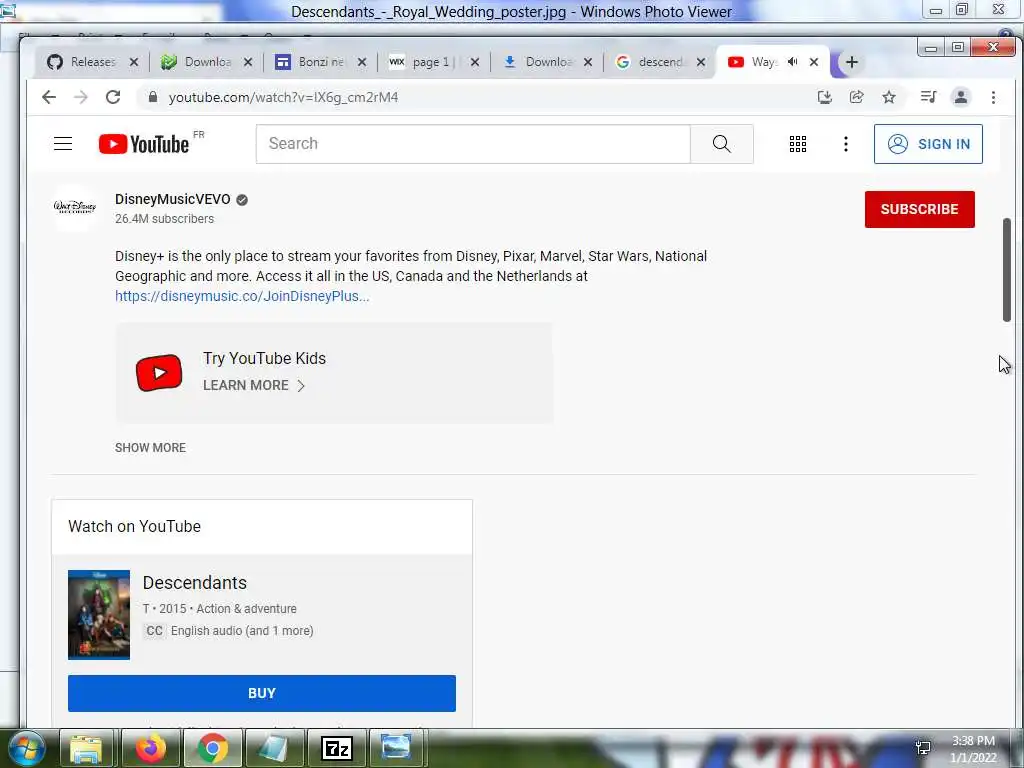Click the blue BUY button

coord(262,694)
